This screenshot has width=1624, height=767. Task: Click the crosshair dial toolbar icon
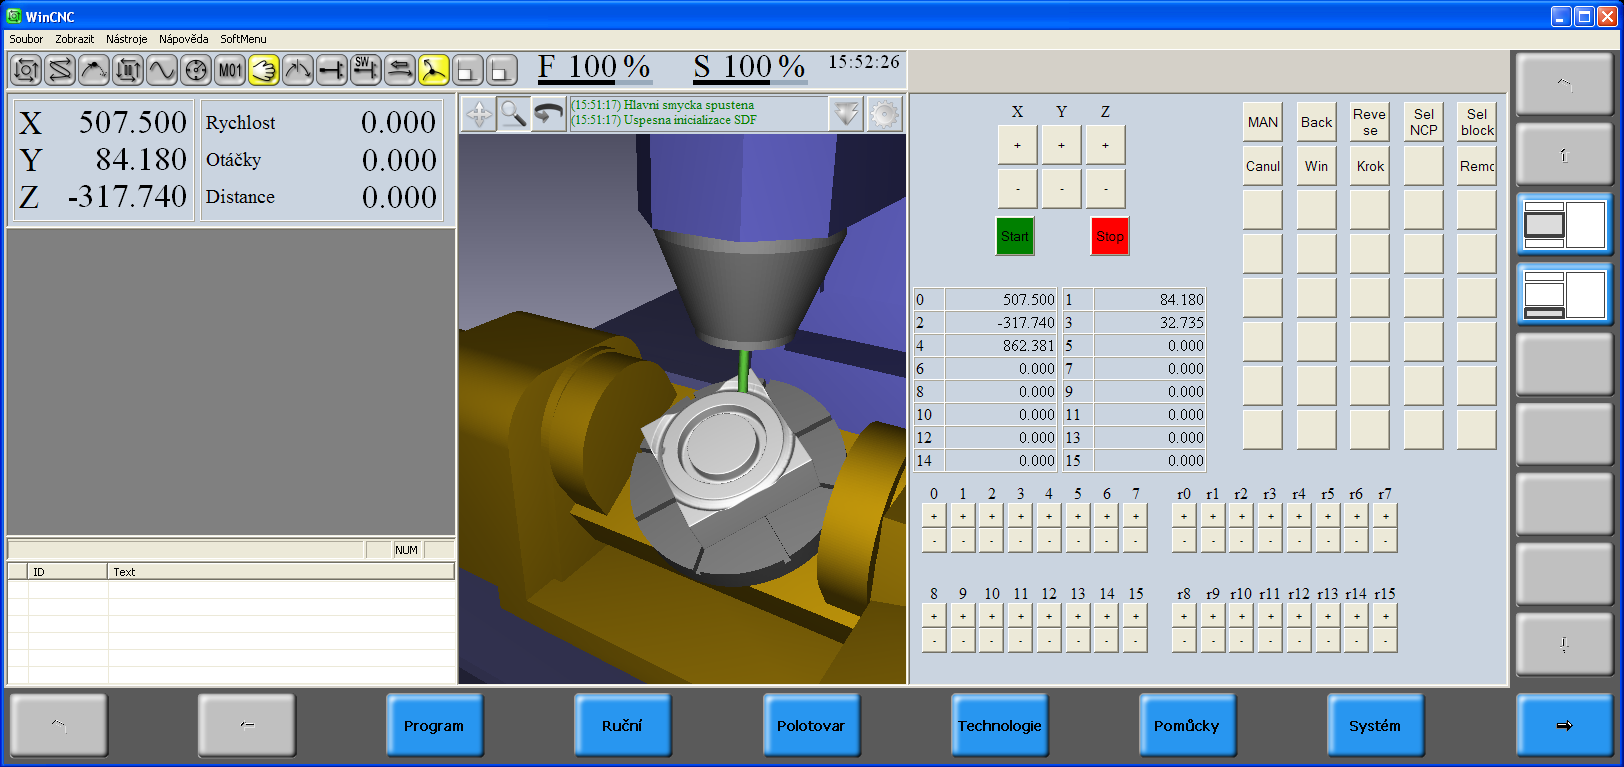[x=196, y=70]
